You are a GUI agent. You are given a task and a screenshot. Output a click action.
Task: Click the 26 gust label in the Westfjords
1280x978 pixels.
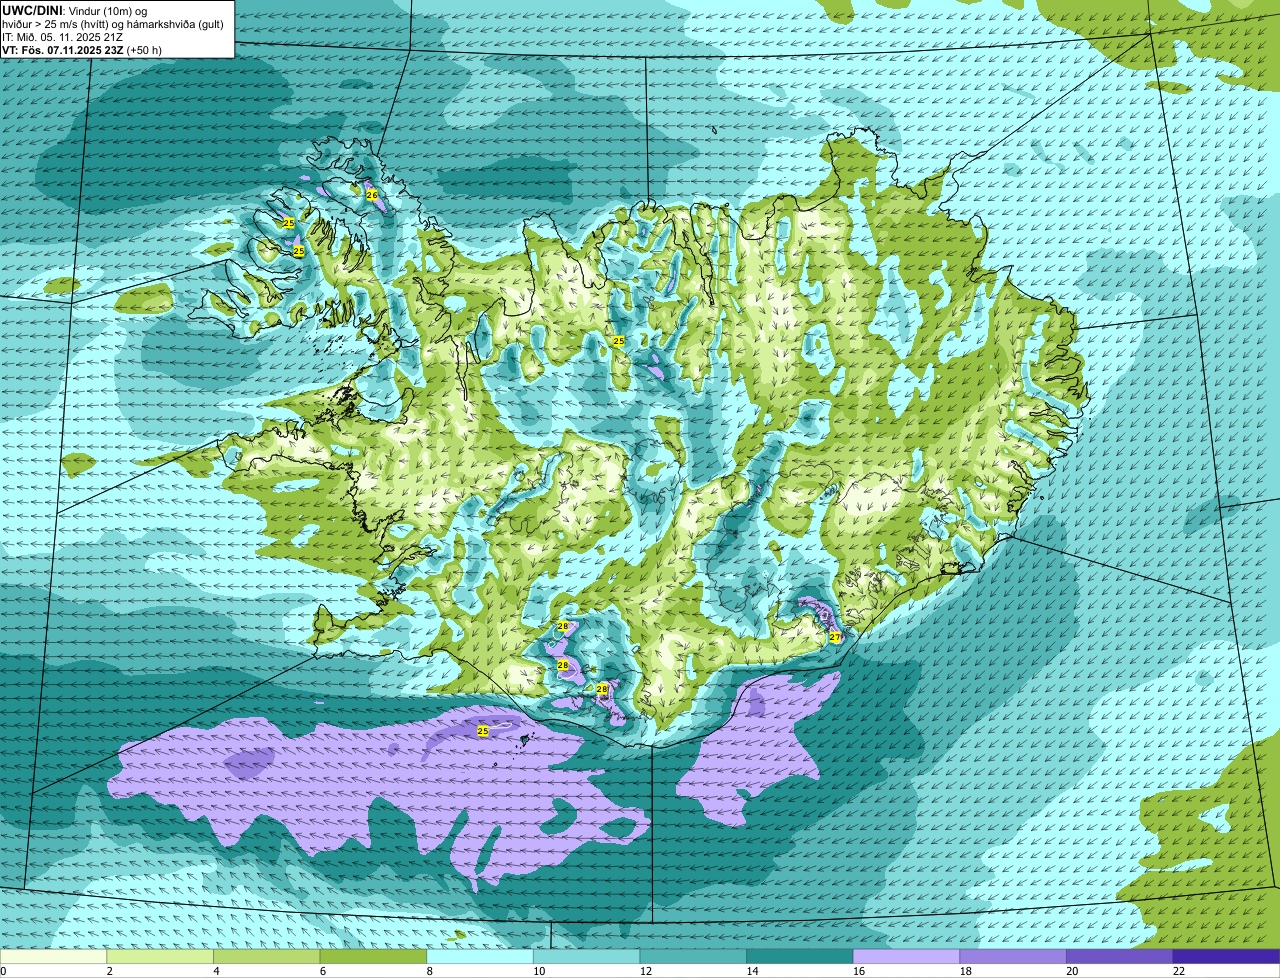(x=372, y=195)
